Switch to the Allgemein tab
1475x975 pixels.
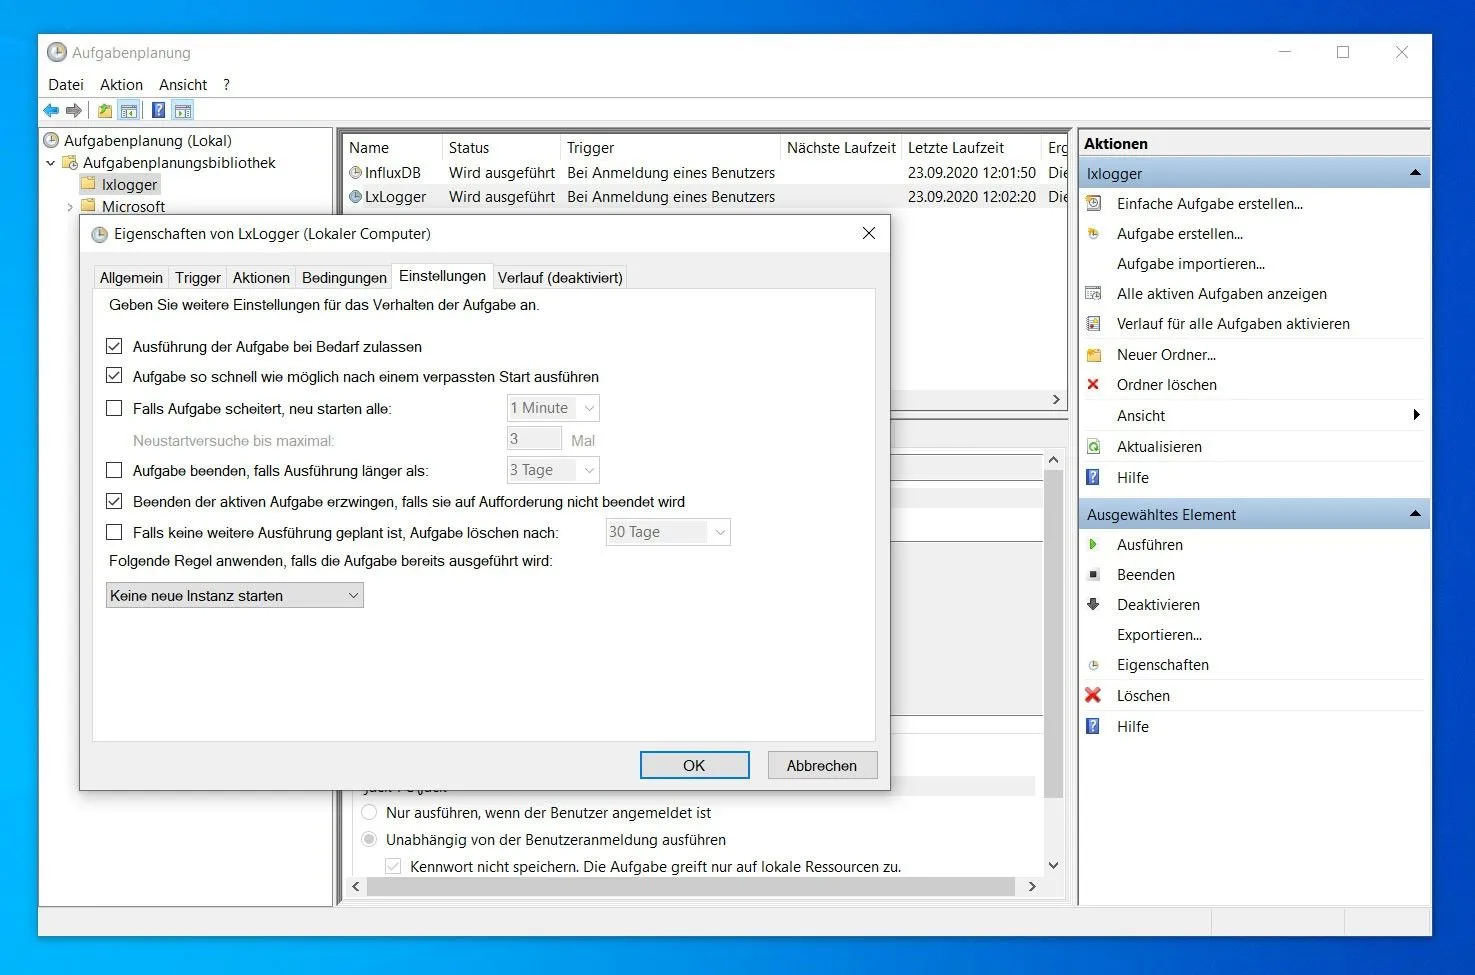click(131, 278)
